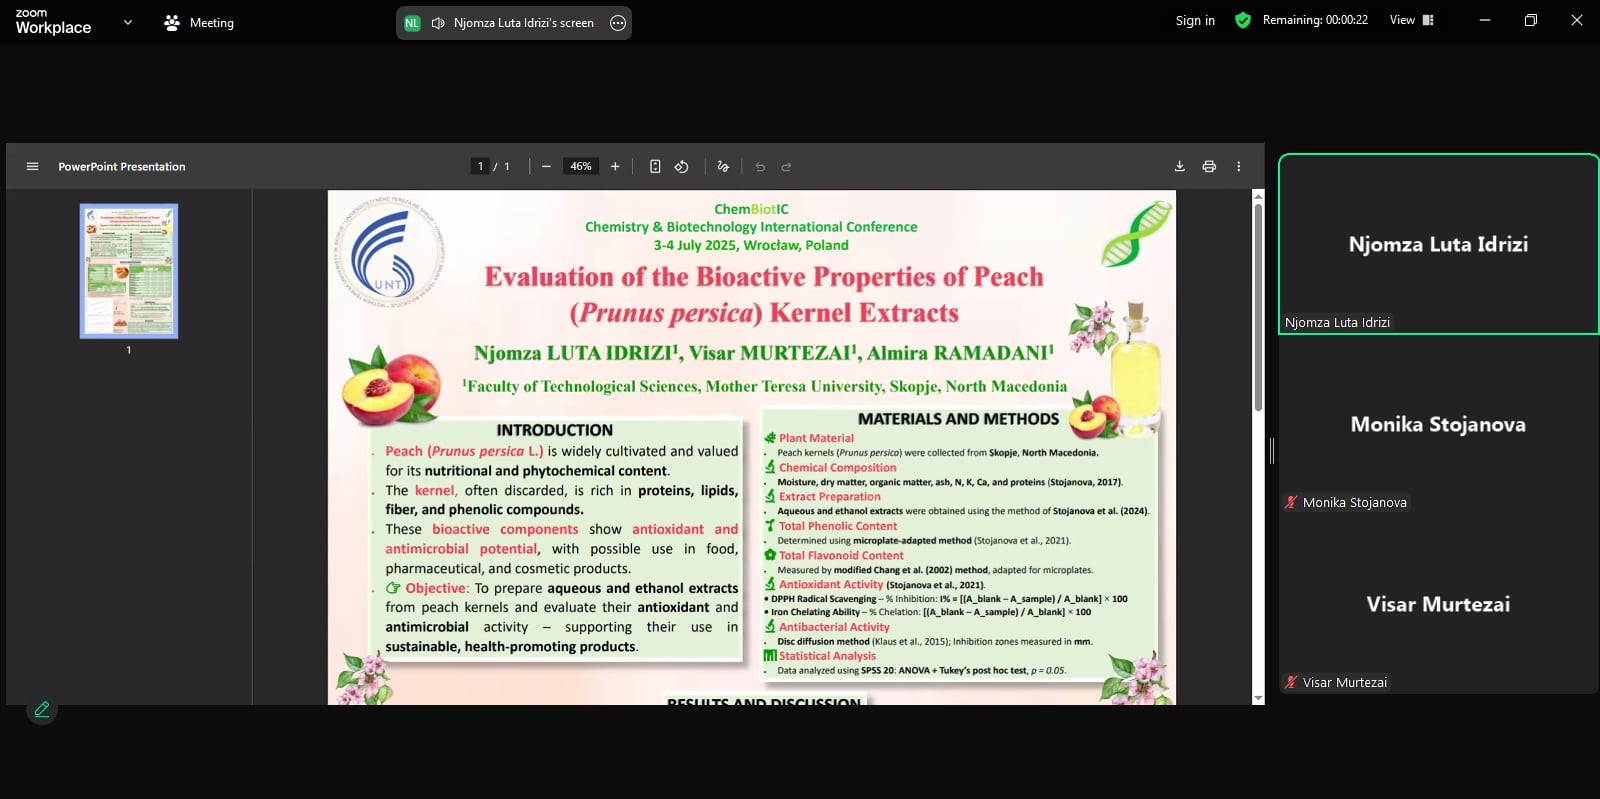Switch to the Meeting tab
The width and height of the screenshot is (1600, 799).
pyautogui.click(x=199, y=23)
